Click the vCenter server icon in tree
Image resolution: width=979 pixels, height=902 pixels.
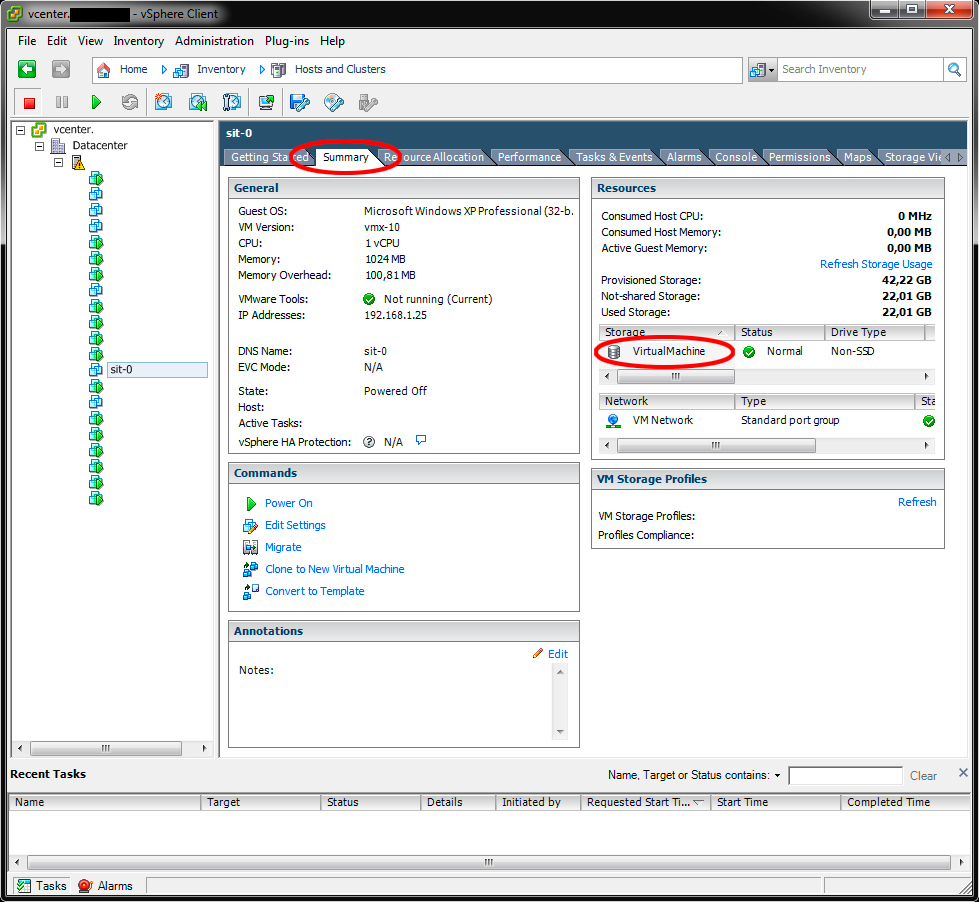39,129
